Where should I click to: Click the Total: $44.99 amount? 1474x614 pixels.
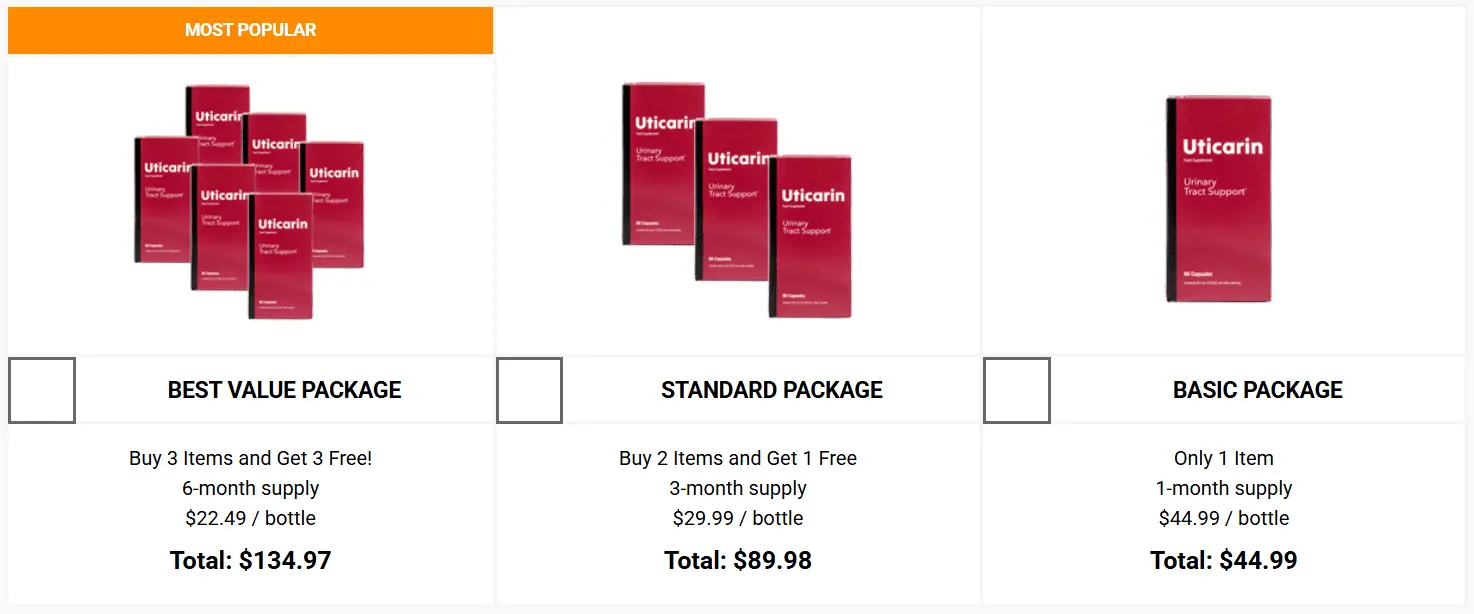pyautogui.click(x=1224, y=561)
